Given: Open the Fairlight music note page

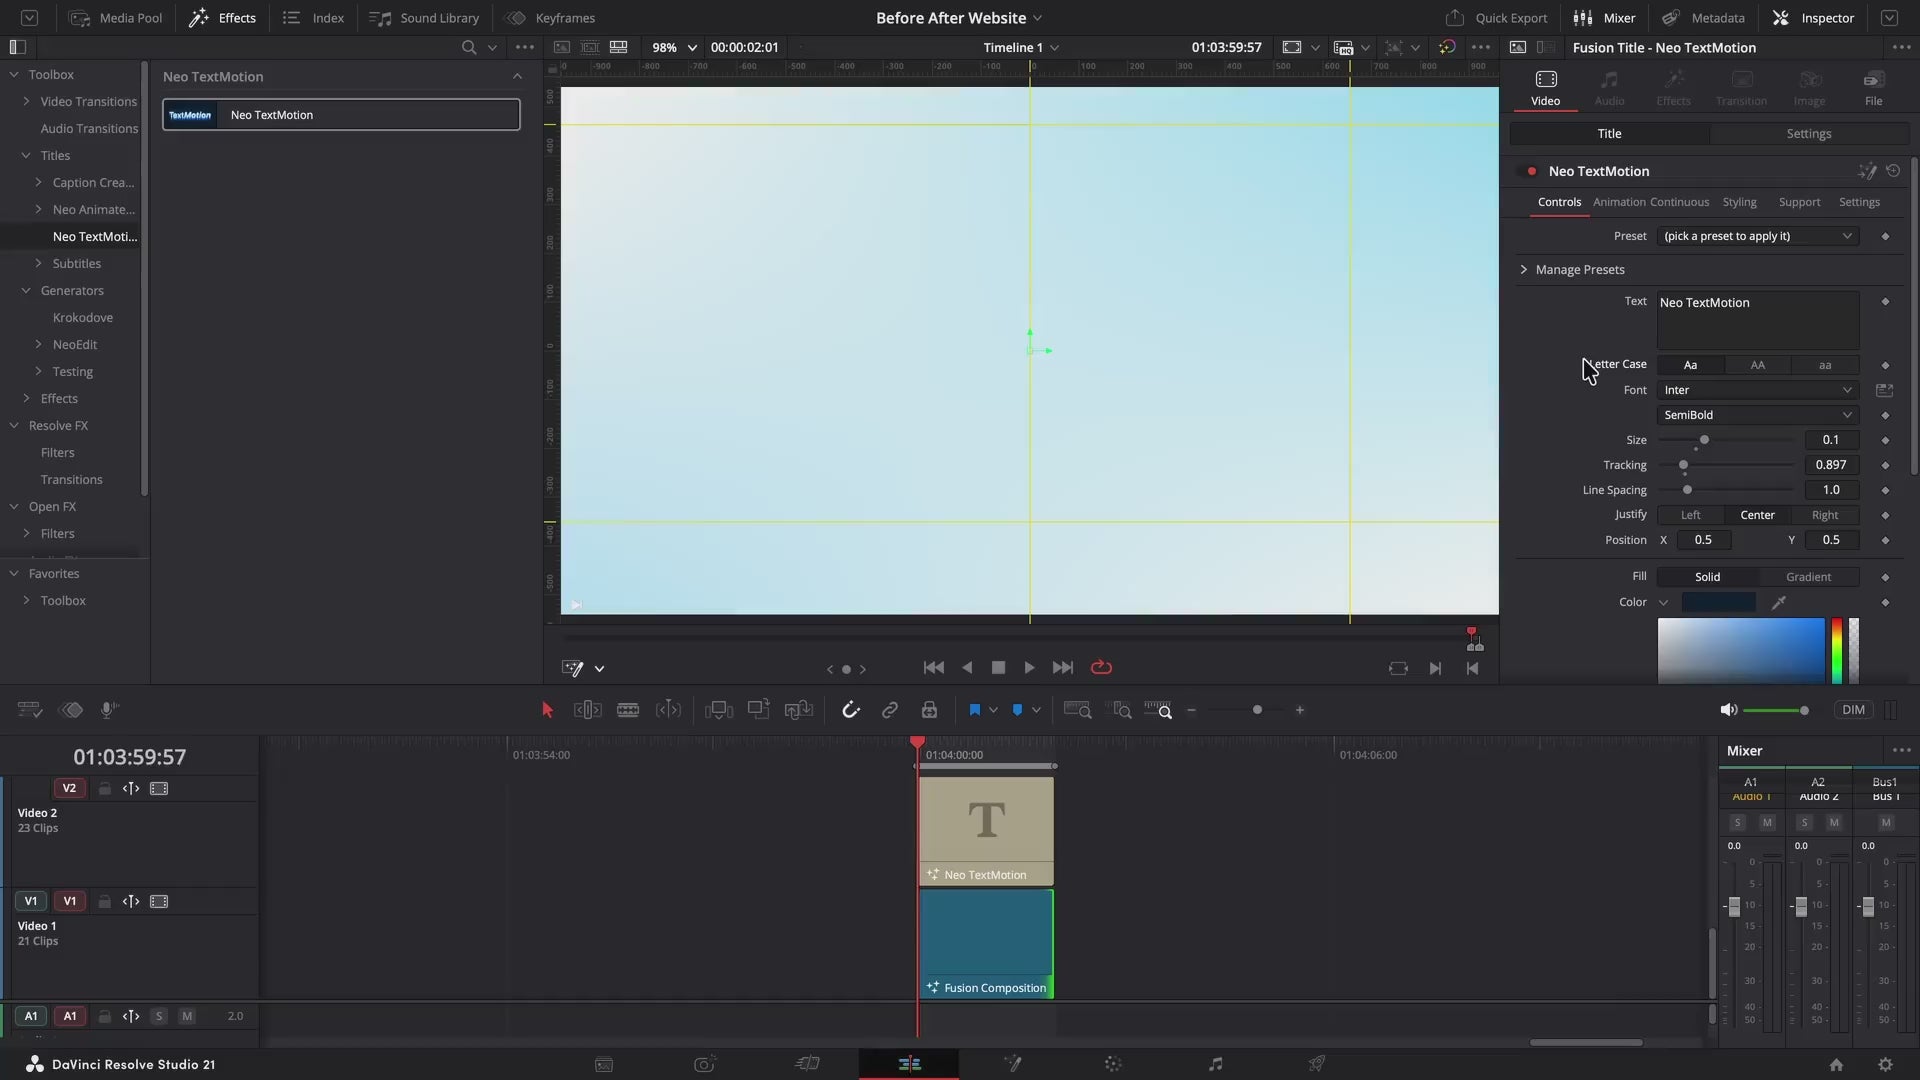Looking at the screenshot, I should click(1215, 1064).
